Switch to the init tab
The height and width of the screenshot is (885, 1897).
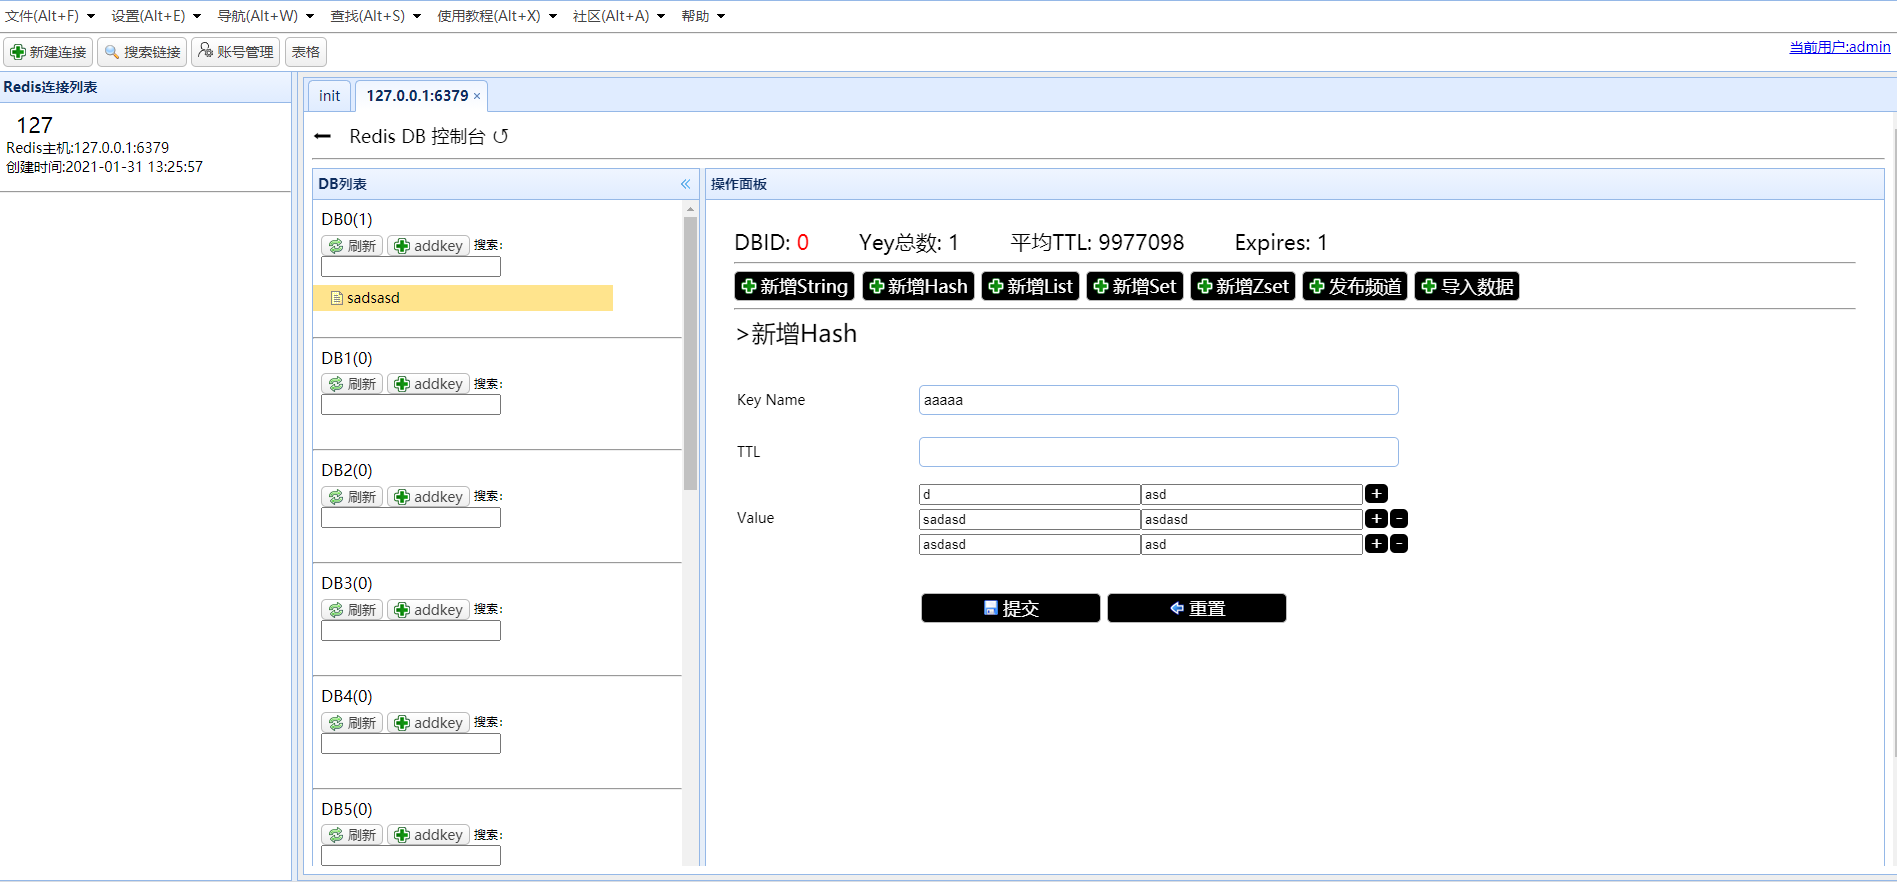pyautogui.click(x=329, y=96)
